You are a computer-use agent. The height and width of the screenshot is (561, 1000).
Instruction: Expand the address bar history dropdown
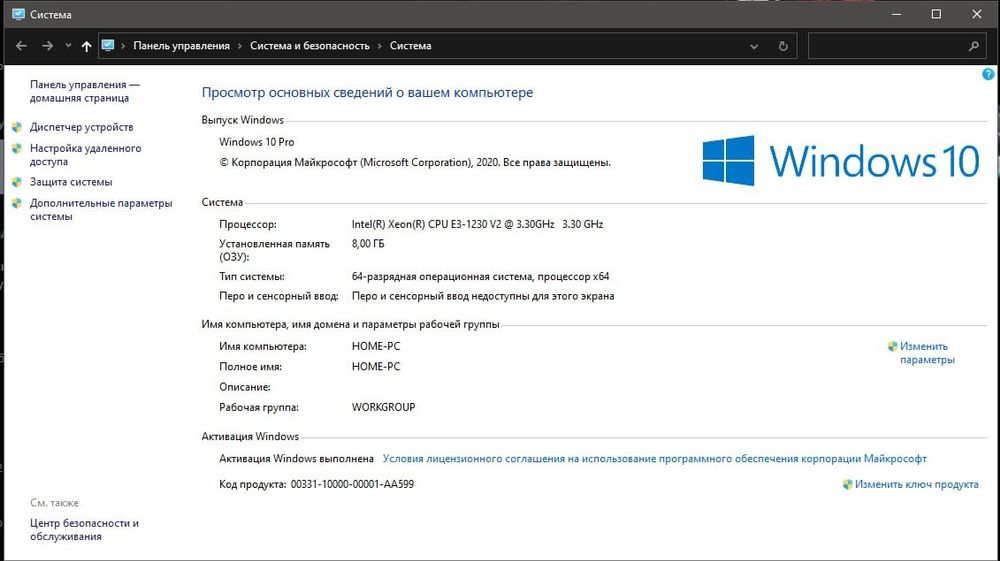(755, 46)
